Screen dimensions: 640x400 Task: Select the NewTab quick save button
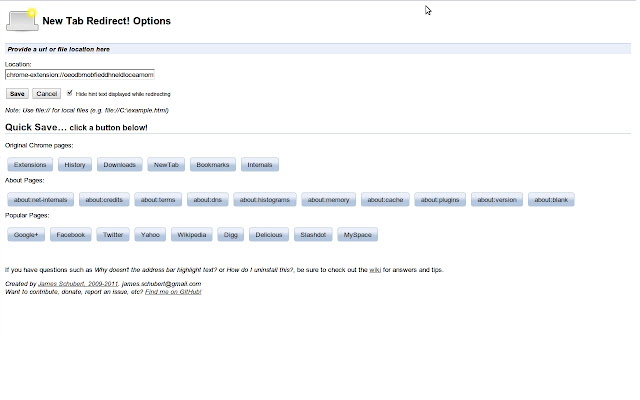(x=166, y=165)
